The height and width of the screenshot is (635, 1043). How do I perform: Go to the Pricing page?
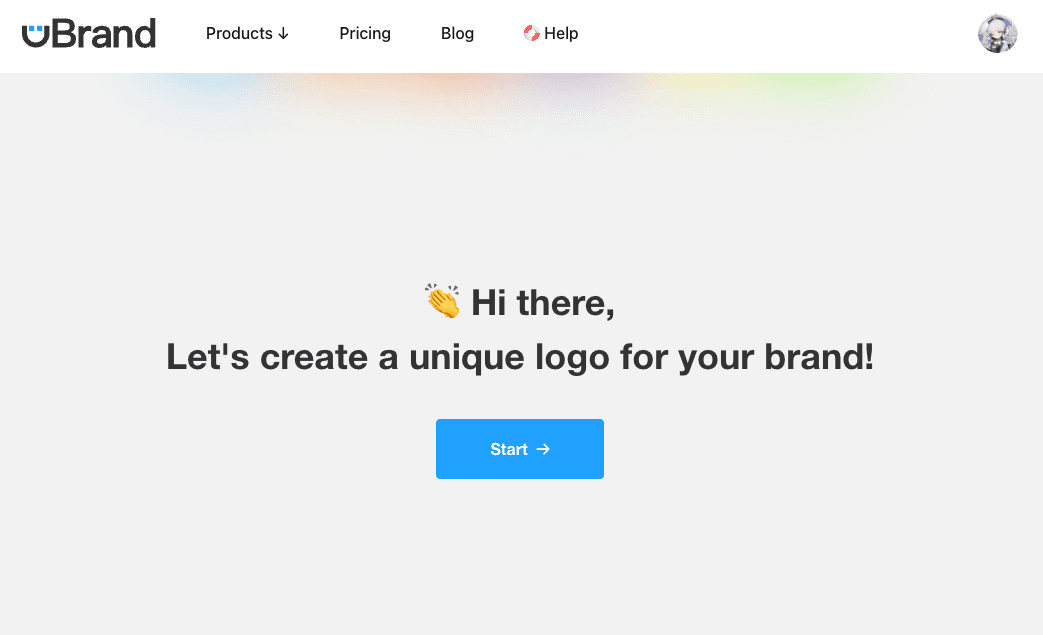(x=365, y=33)
